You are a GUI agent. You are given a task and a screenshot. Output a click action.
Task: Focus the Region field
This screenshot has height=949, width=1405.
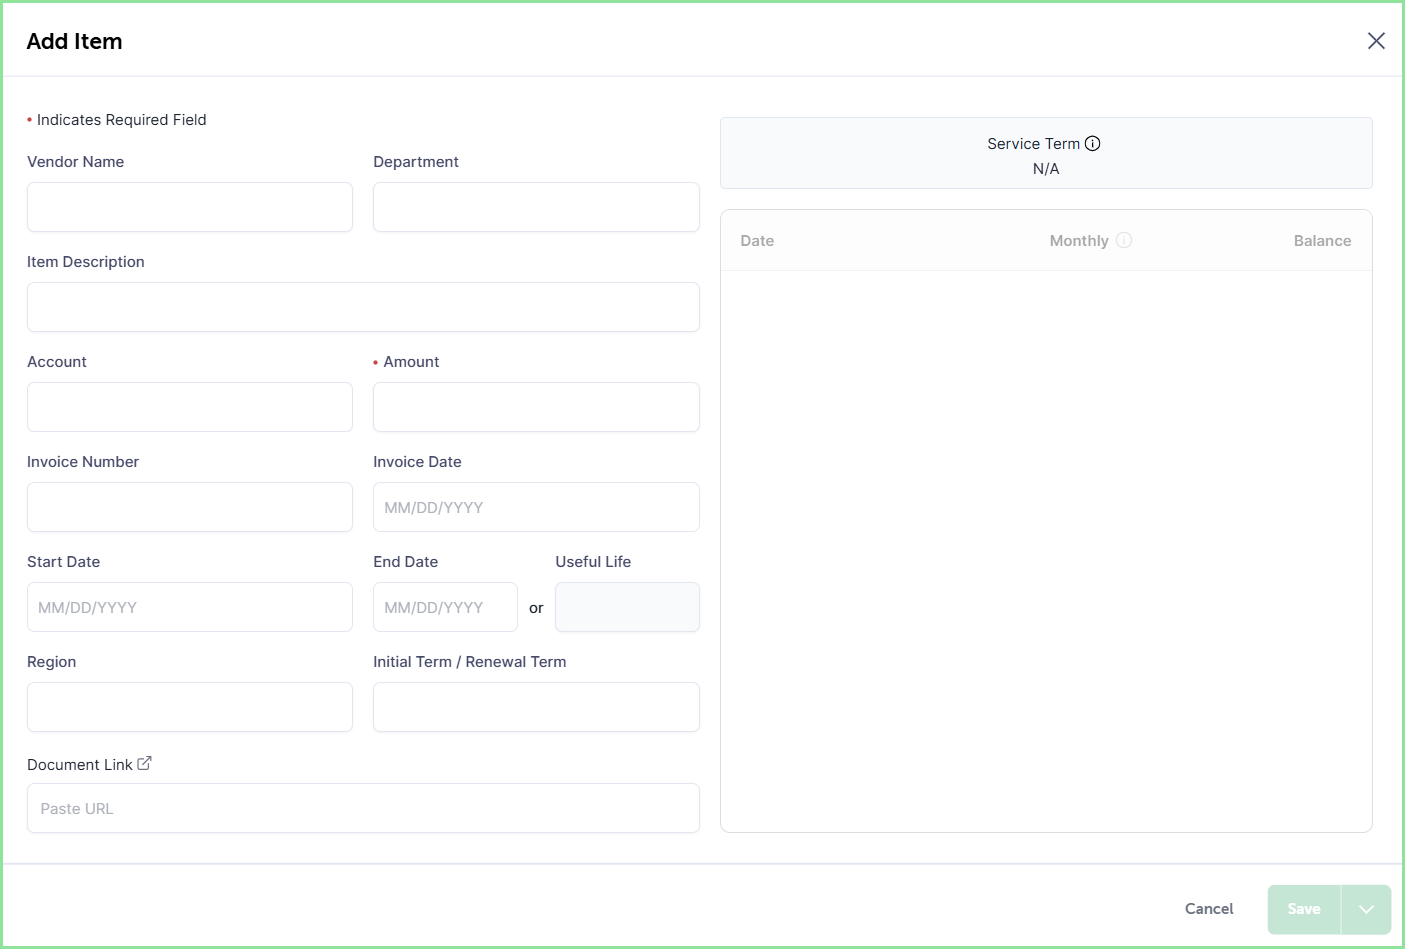click(x=190, y=707)
